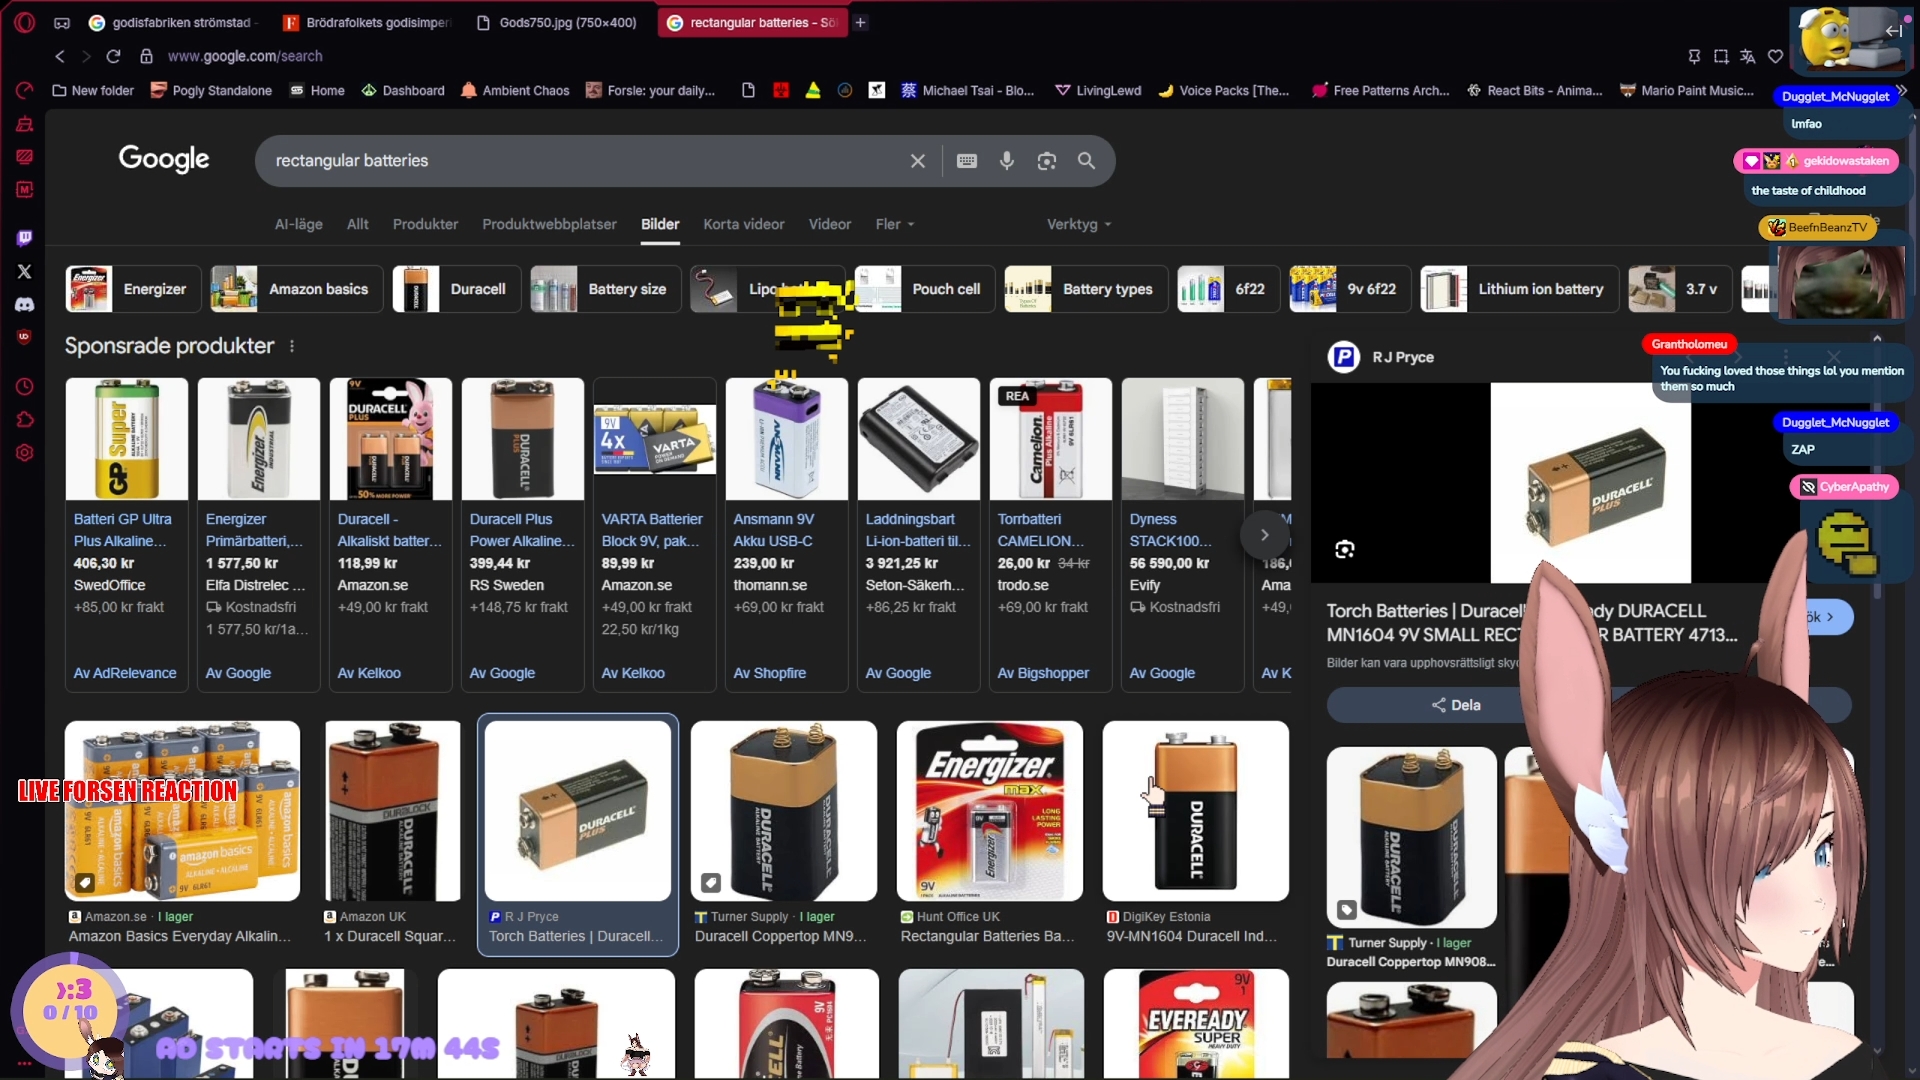The width and height of the screenshot is (1920, 1080).
Task: Clear the search box with X
Action: [x=917, y=161]
